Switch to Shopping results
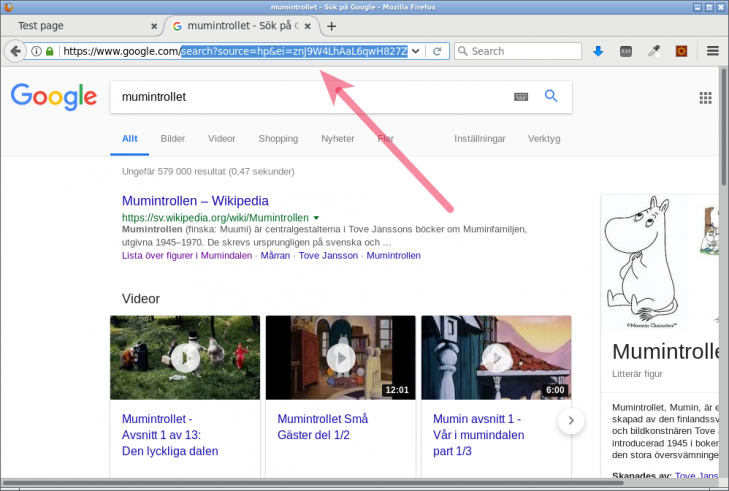The height and width of the screenshot is (491, 729). click(x=278, y=139)
